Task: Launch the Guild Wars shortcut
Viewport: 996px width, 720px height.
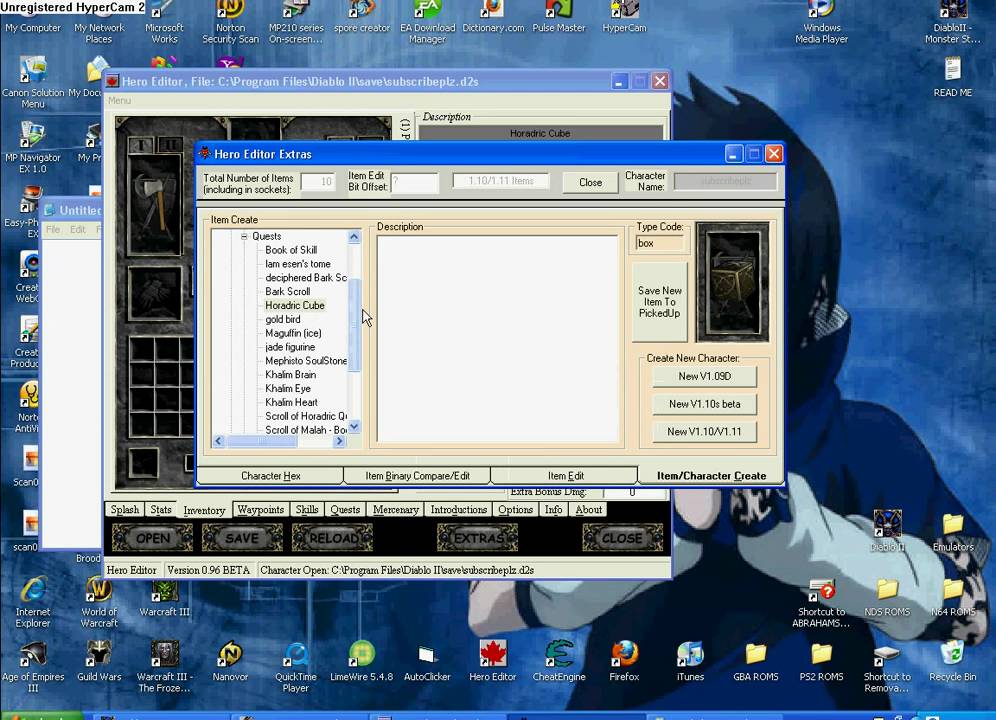Action: pos(99,662)
